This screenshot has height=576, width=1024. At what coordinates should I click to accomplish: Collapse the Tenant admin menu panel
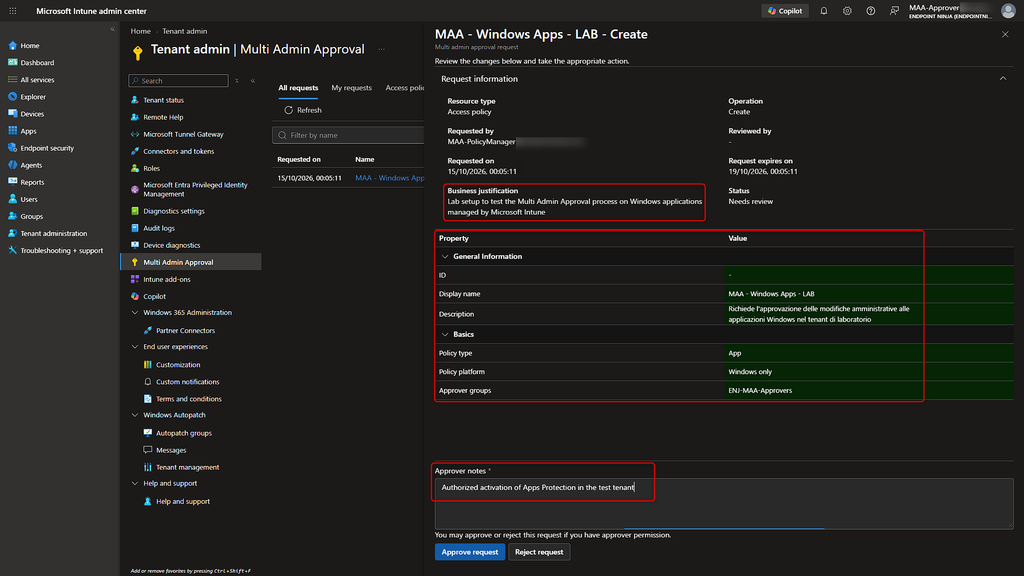pos(253,80)
